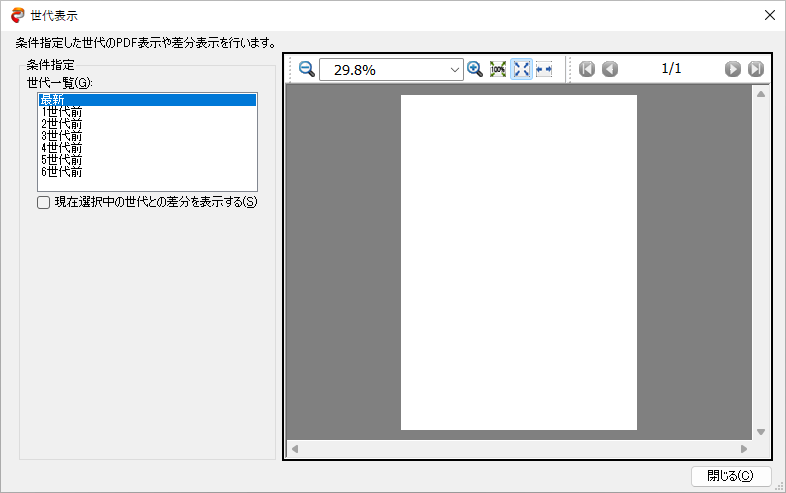Choose 4世代前 generation
786x493 pixels.
147,148
